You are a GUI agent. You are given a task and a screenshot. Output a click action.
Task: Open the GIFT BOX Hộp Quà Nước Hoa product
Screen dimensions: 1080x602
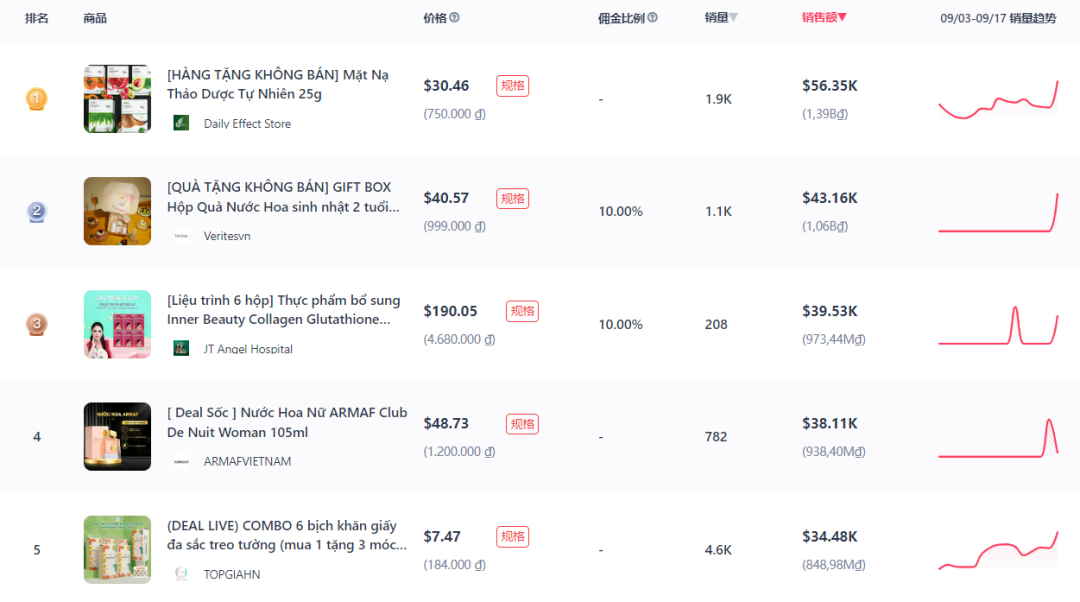pyautogui.click(x=283, y=197)
